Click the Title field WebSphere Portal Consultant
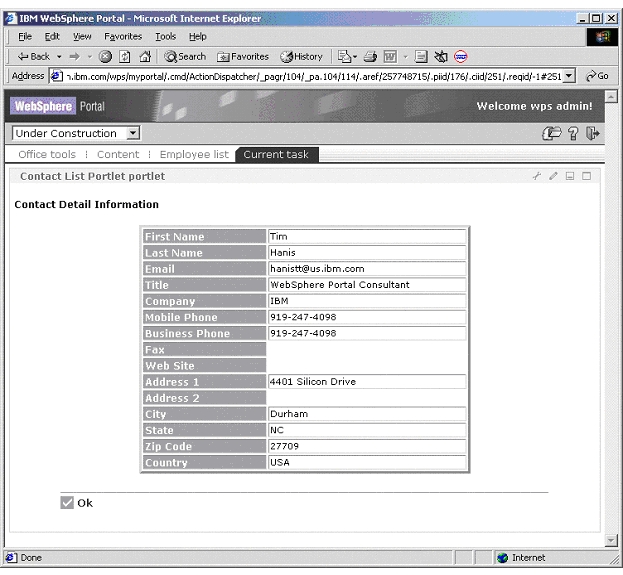The width and height of the screenshot is (623, 575). click(x=367, y=285)
